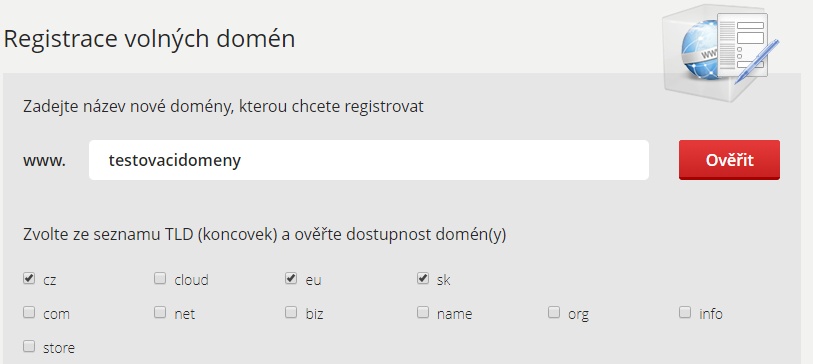Click the cloud checkbox label text
This screenshot has height=364, width=813.
pyautogui.click(x=191, y=280)
